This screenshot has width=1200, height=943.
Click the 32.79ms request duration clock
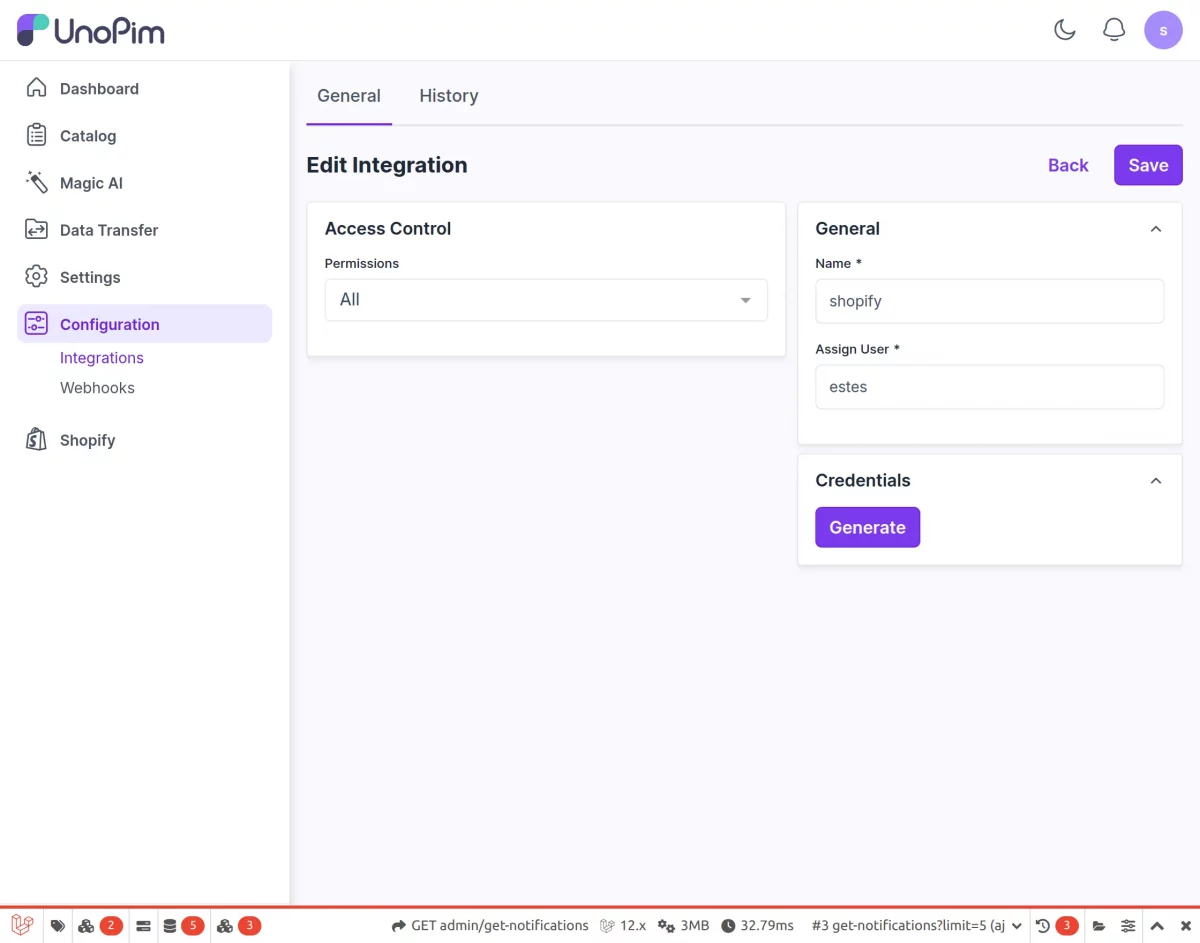(757, 926)
